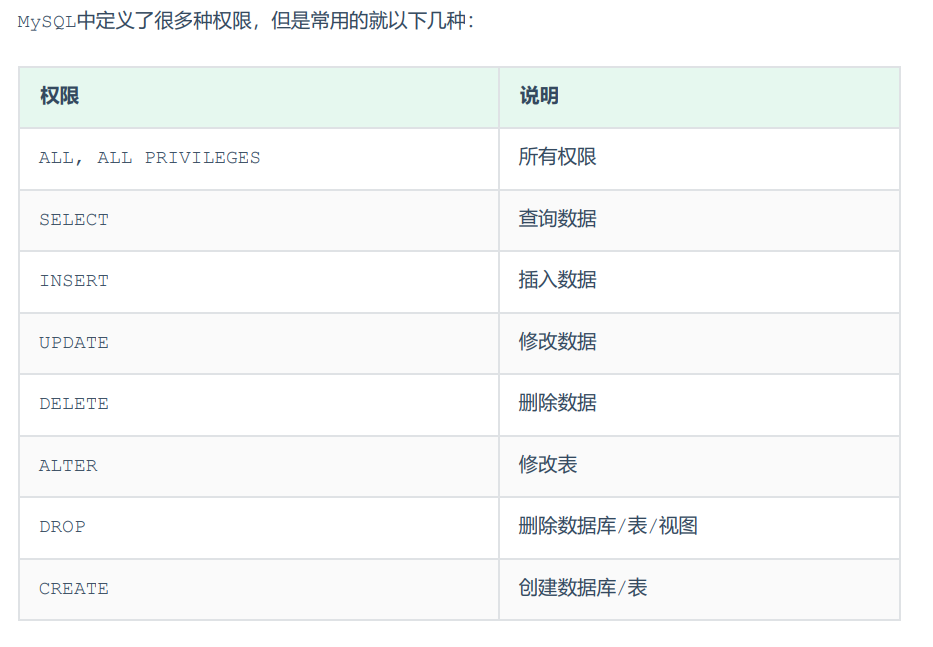Viewport: 933px width, 647px height.
Task: Select the DELETE privilege cell
Action: (x=74, y=404)
